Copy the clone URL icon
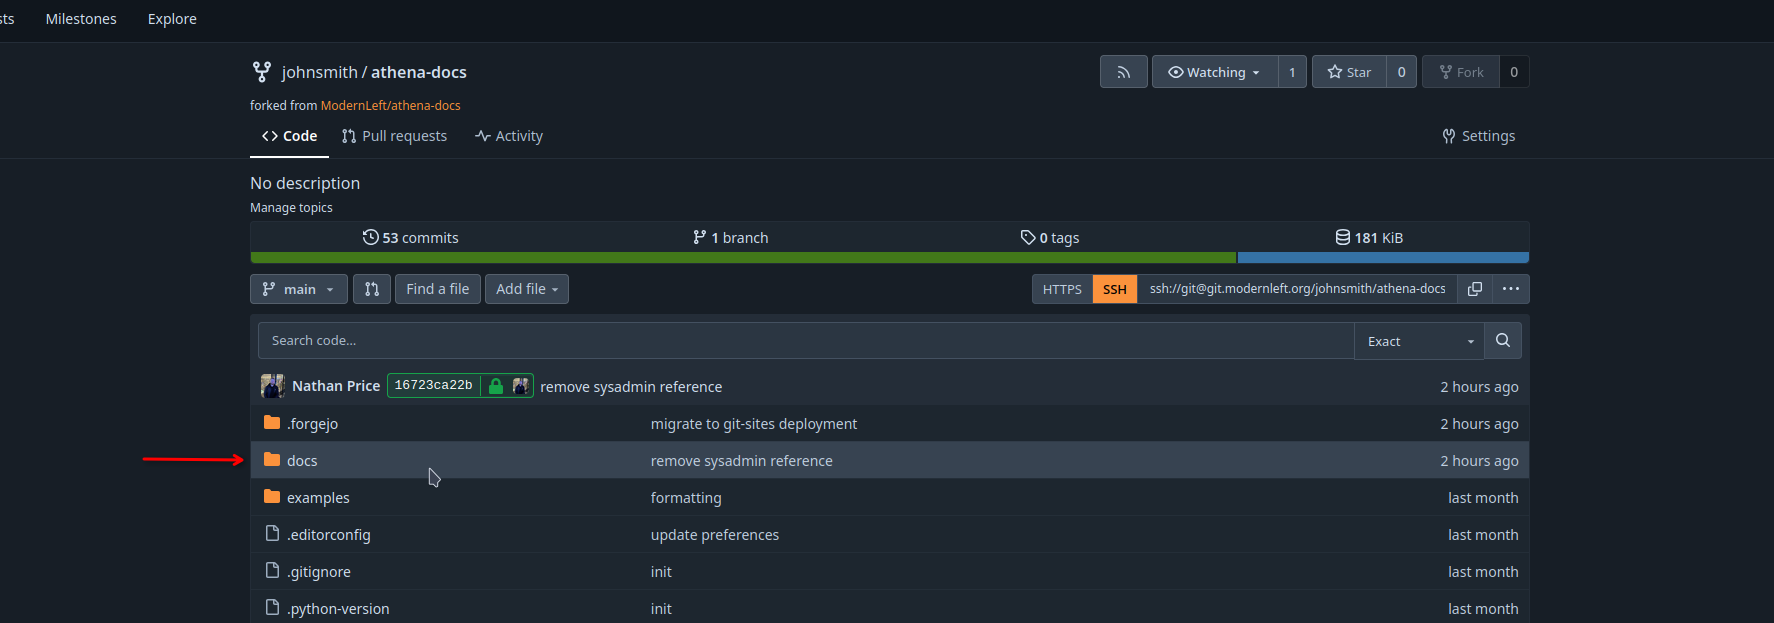 1474,289
